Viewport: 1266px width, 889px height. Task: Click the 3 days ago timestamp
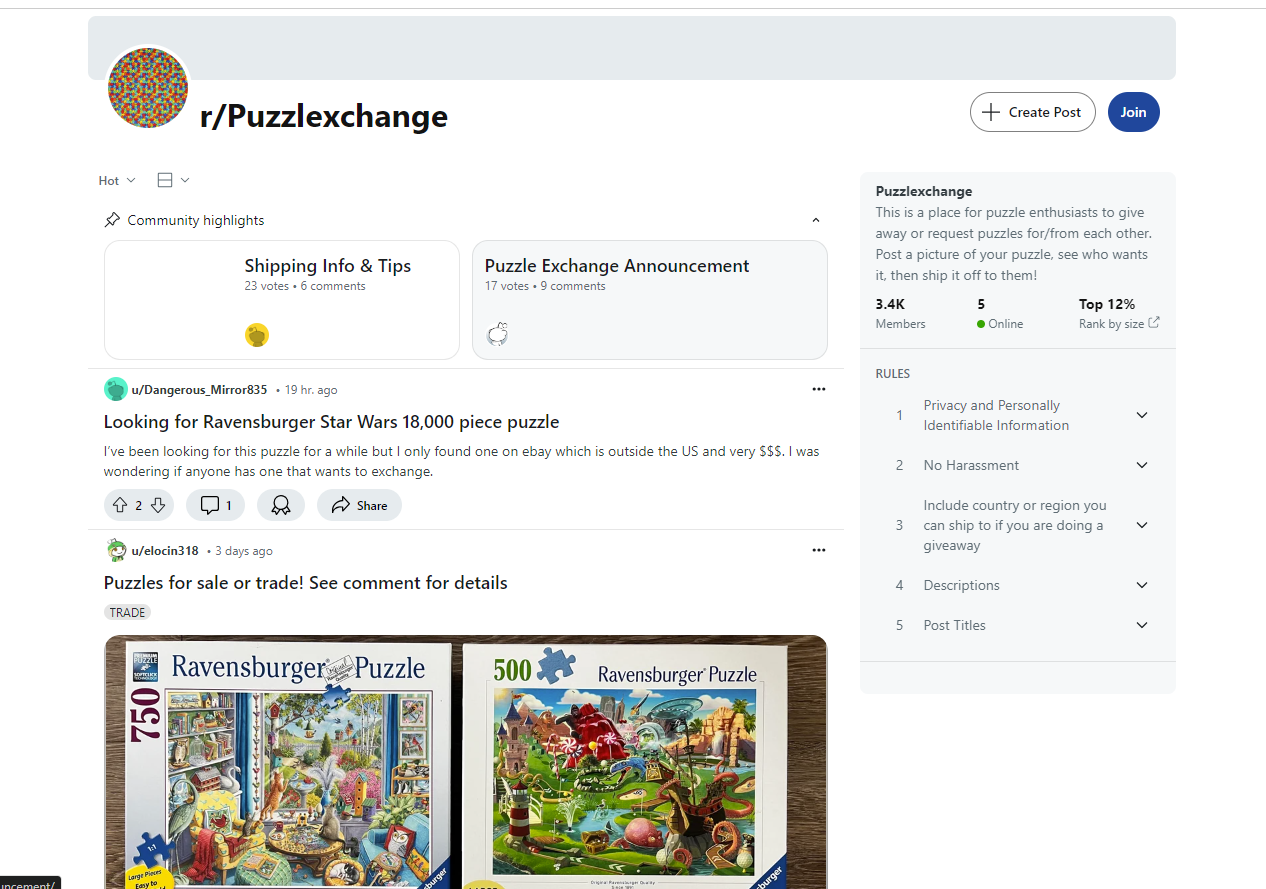[x=244, y=551]
